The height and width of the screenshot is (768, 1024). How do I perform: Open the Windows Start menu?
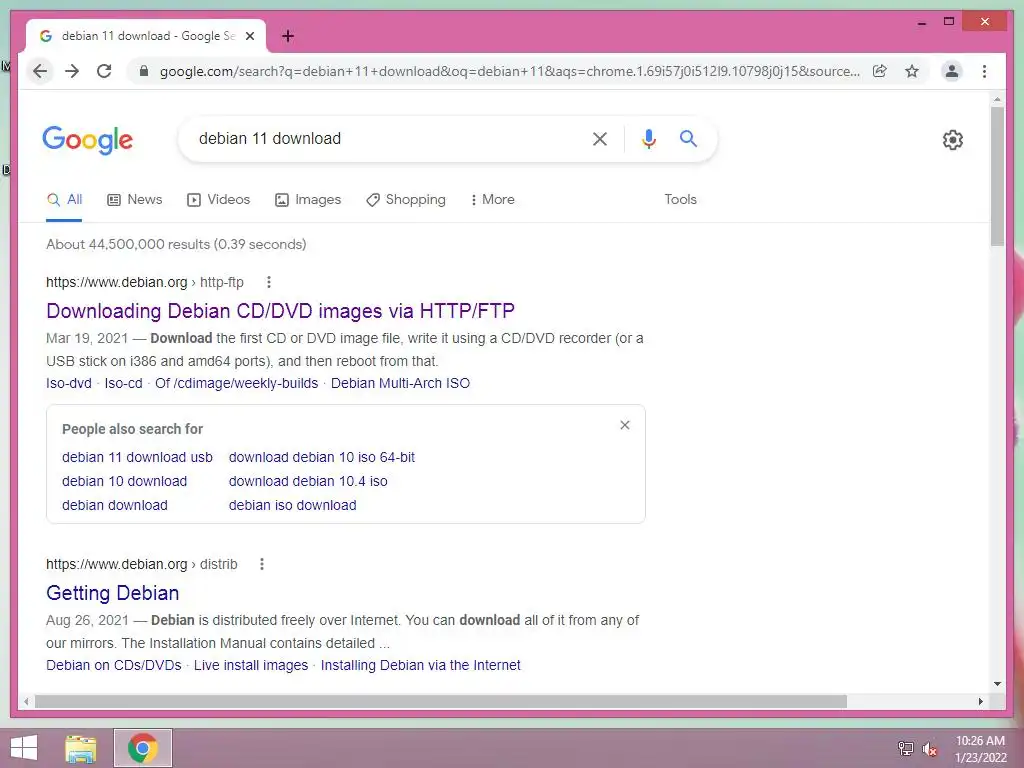tap(24, 748)
